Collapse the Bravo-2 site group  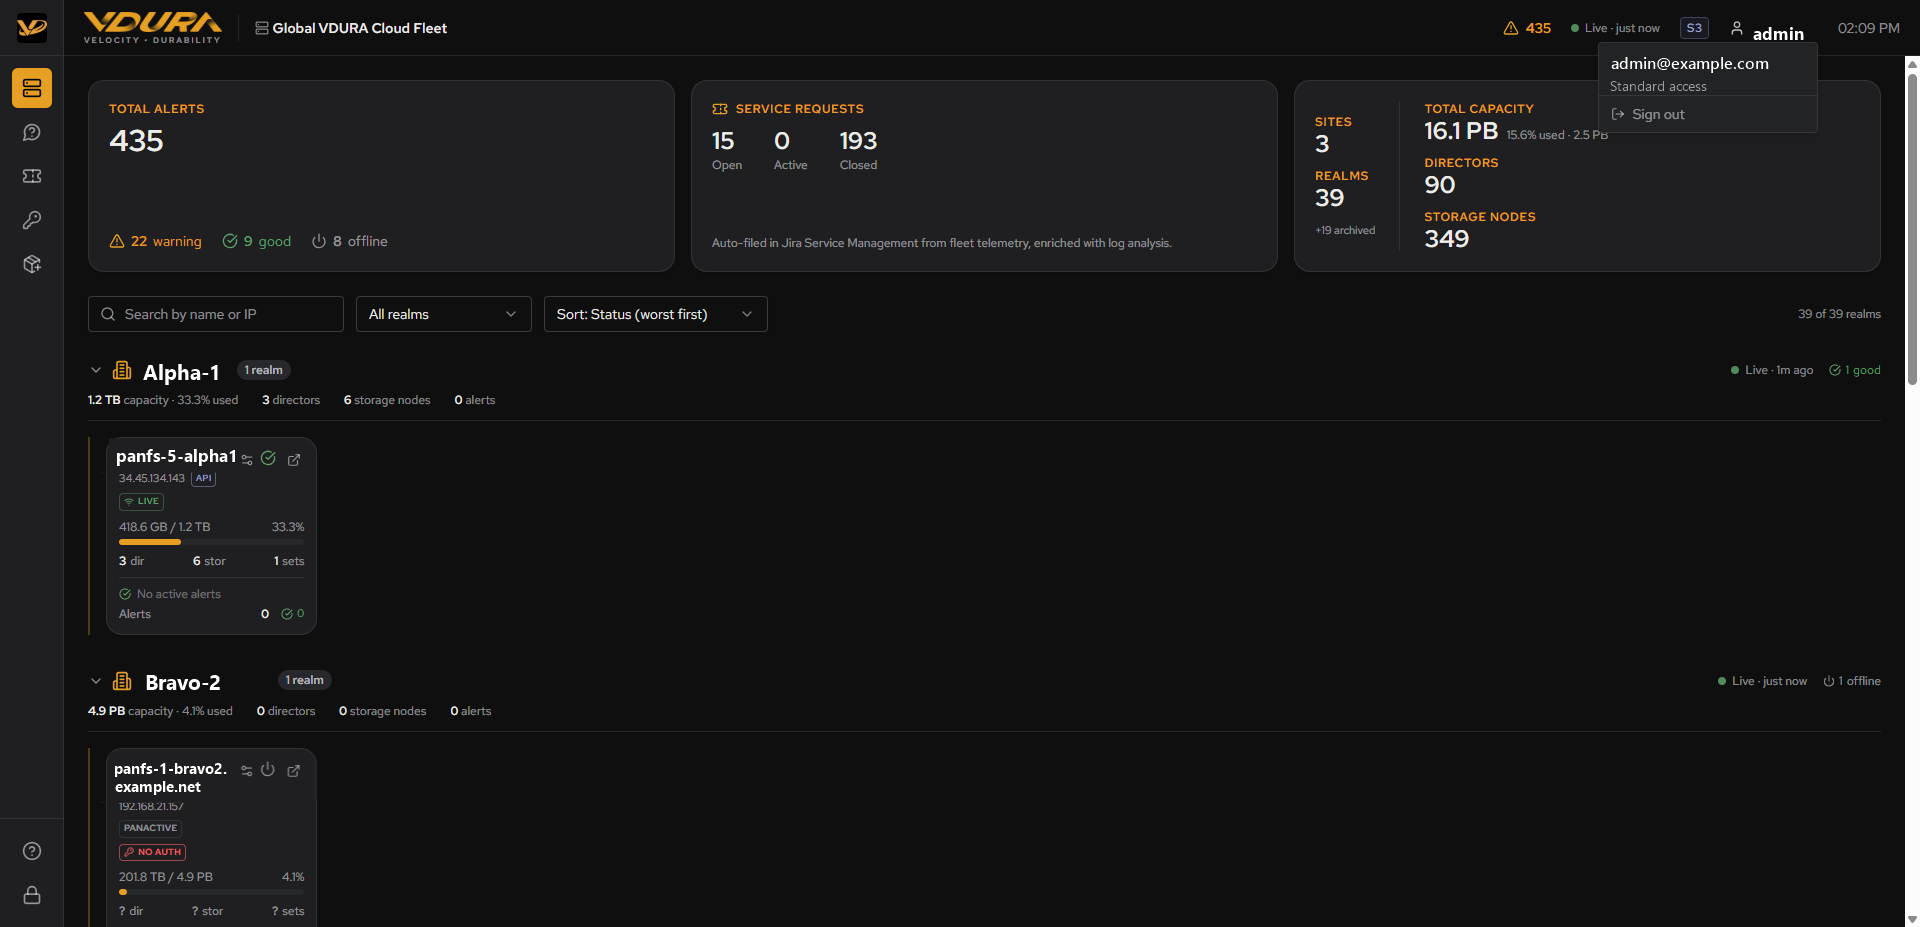pyautogui.click(x=96, y=681)
